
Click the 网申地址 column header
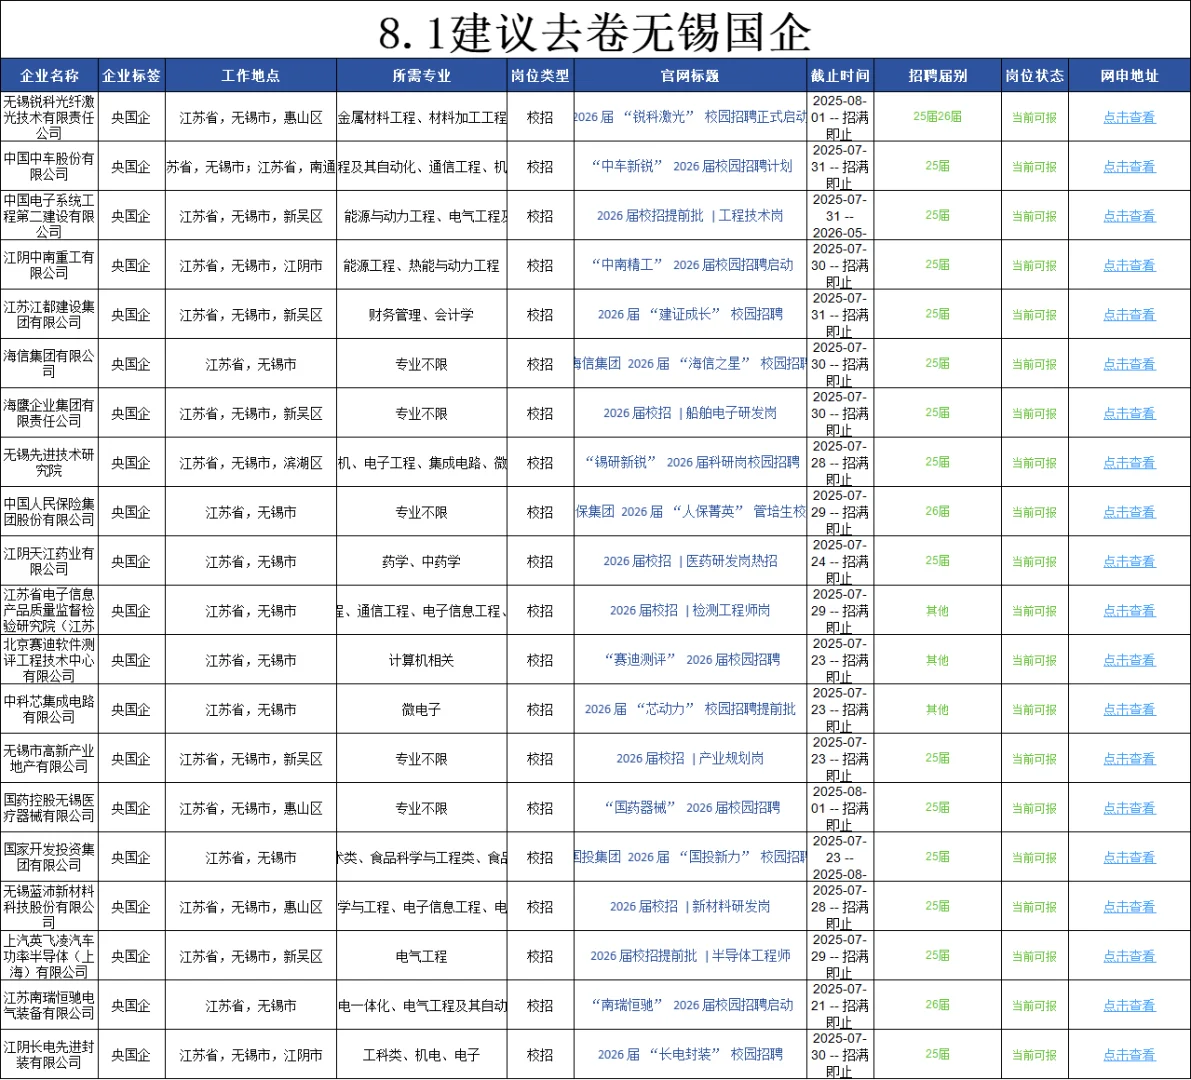(1129, 75)
